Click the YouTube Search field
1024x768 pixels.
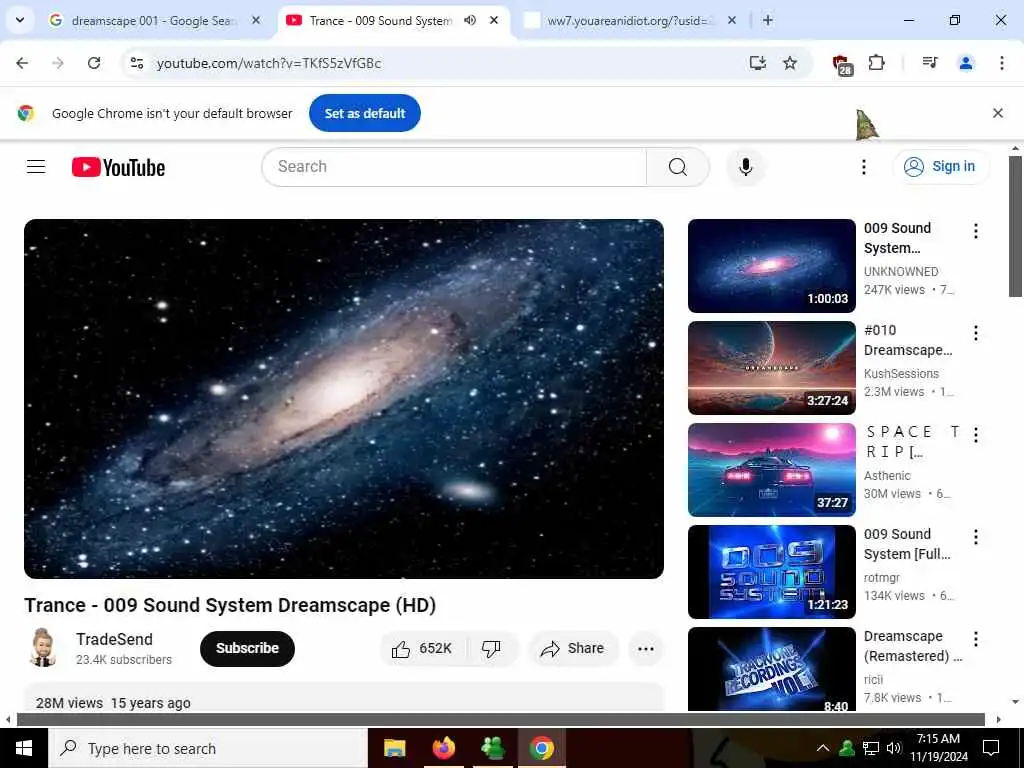click(454, 167)
